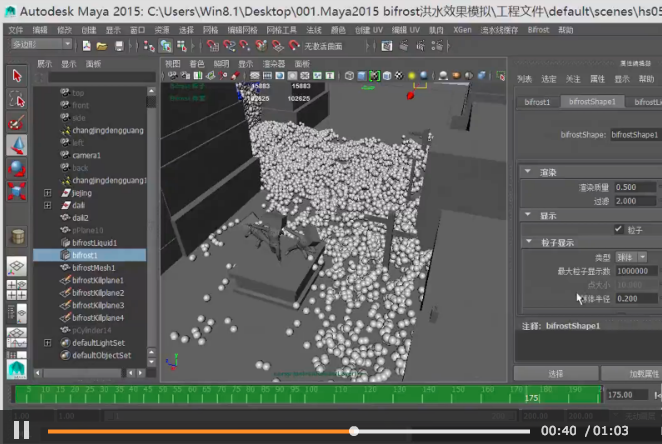
Task: Select bifrostKillplane3 in outliner
Action: click(98, 305)
